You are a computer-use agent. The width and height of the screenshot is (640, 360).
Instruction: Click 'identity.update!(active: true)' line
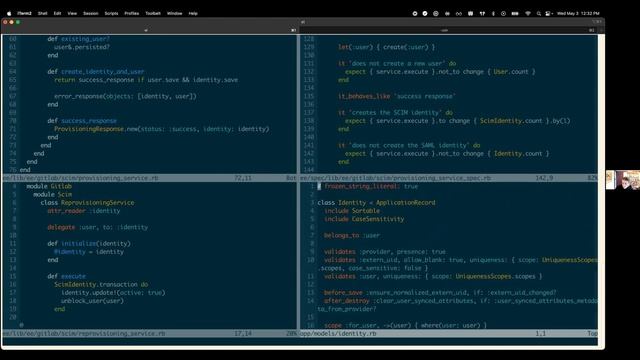[113, 293]
